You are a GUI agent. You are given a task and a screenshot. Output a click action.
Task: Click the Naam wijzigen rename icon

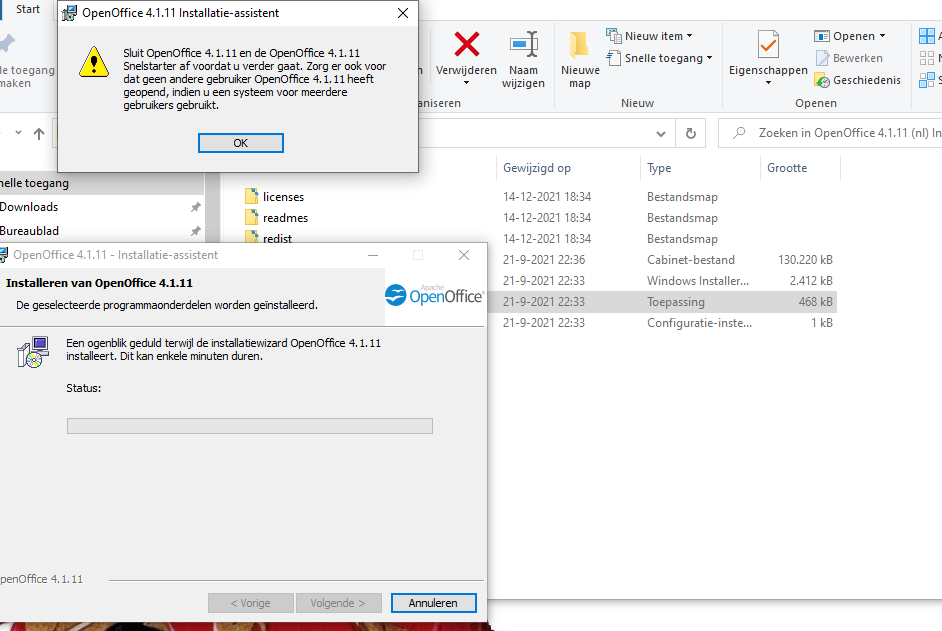pyautogui.click(x=525, y=45)
